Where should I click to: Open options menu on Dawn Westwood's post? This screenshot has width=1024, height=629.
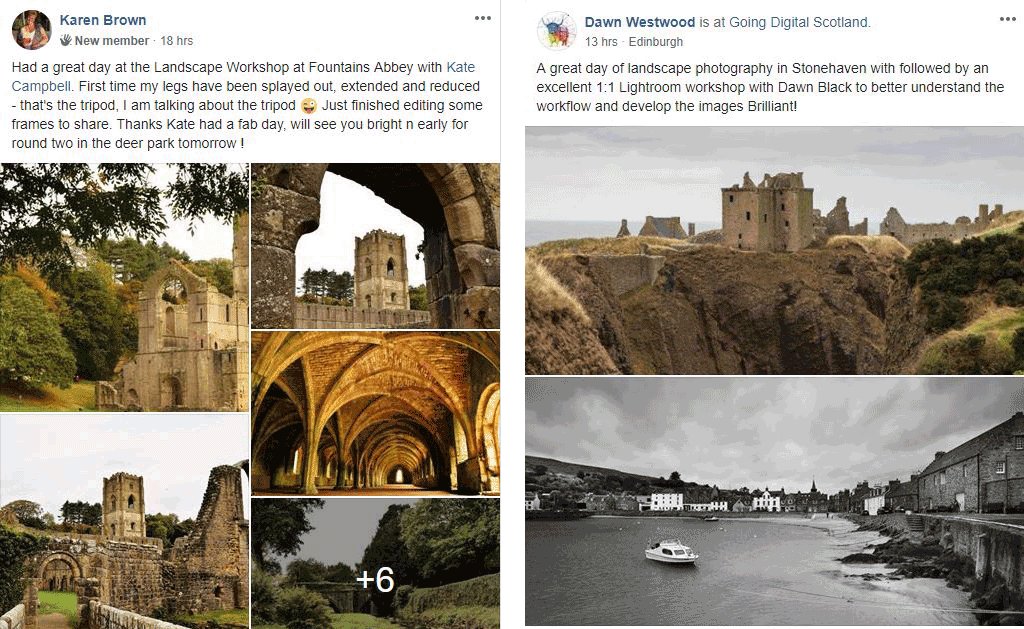click(1008, 19)
